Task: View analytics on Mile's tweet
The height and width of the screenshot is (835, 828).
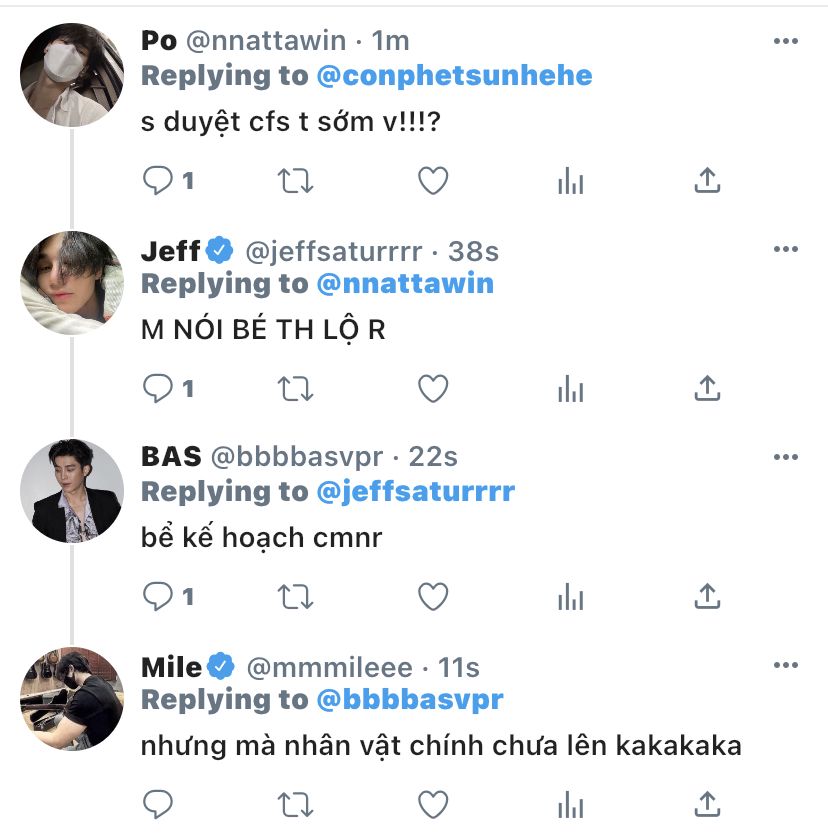Action: 570,803
